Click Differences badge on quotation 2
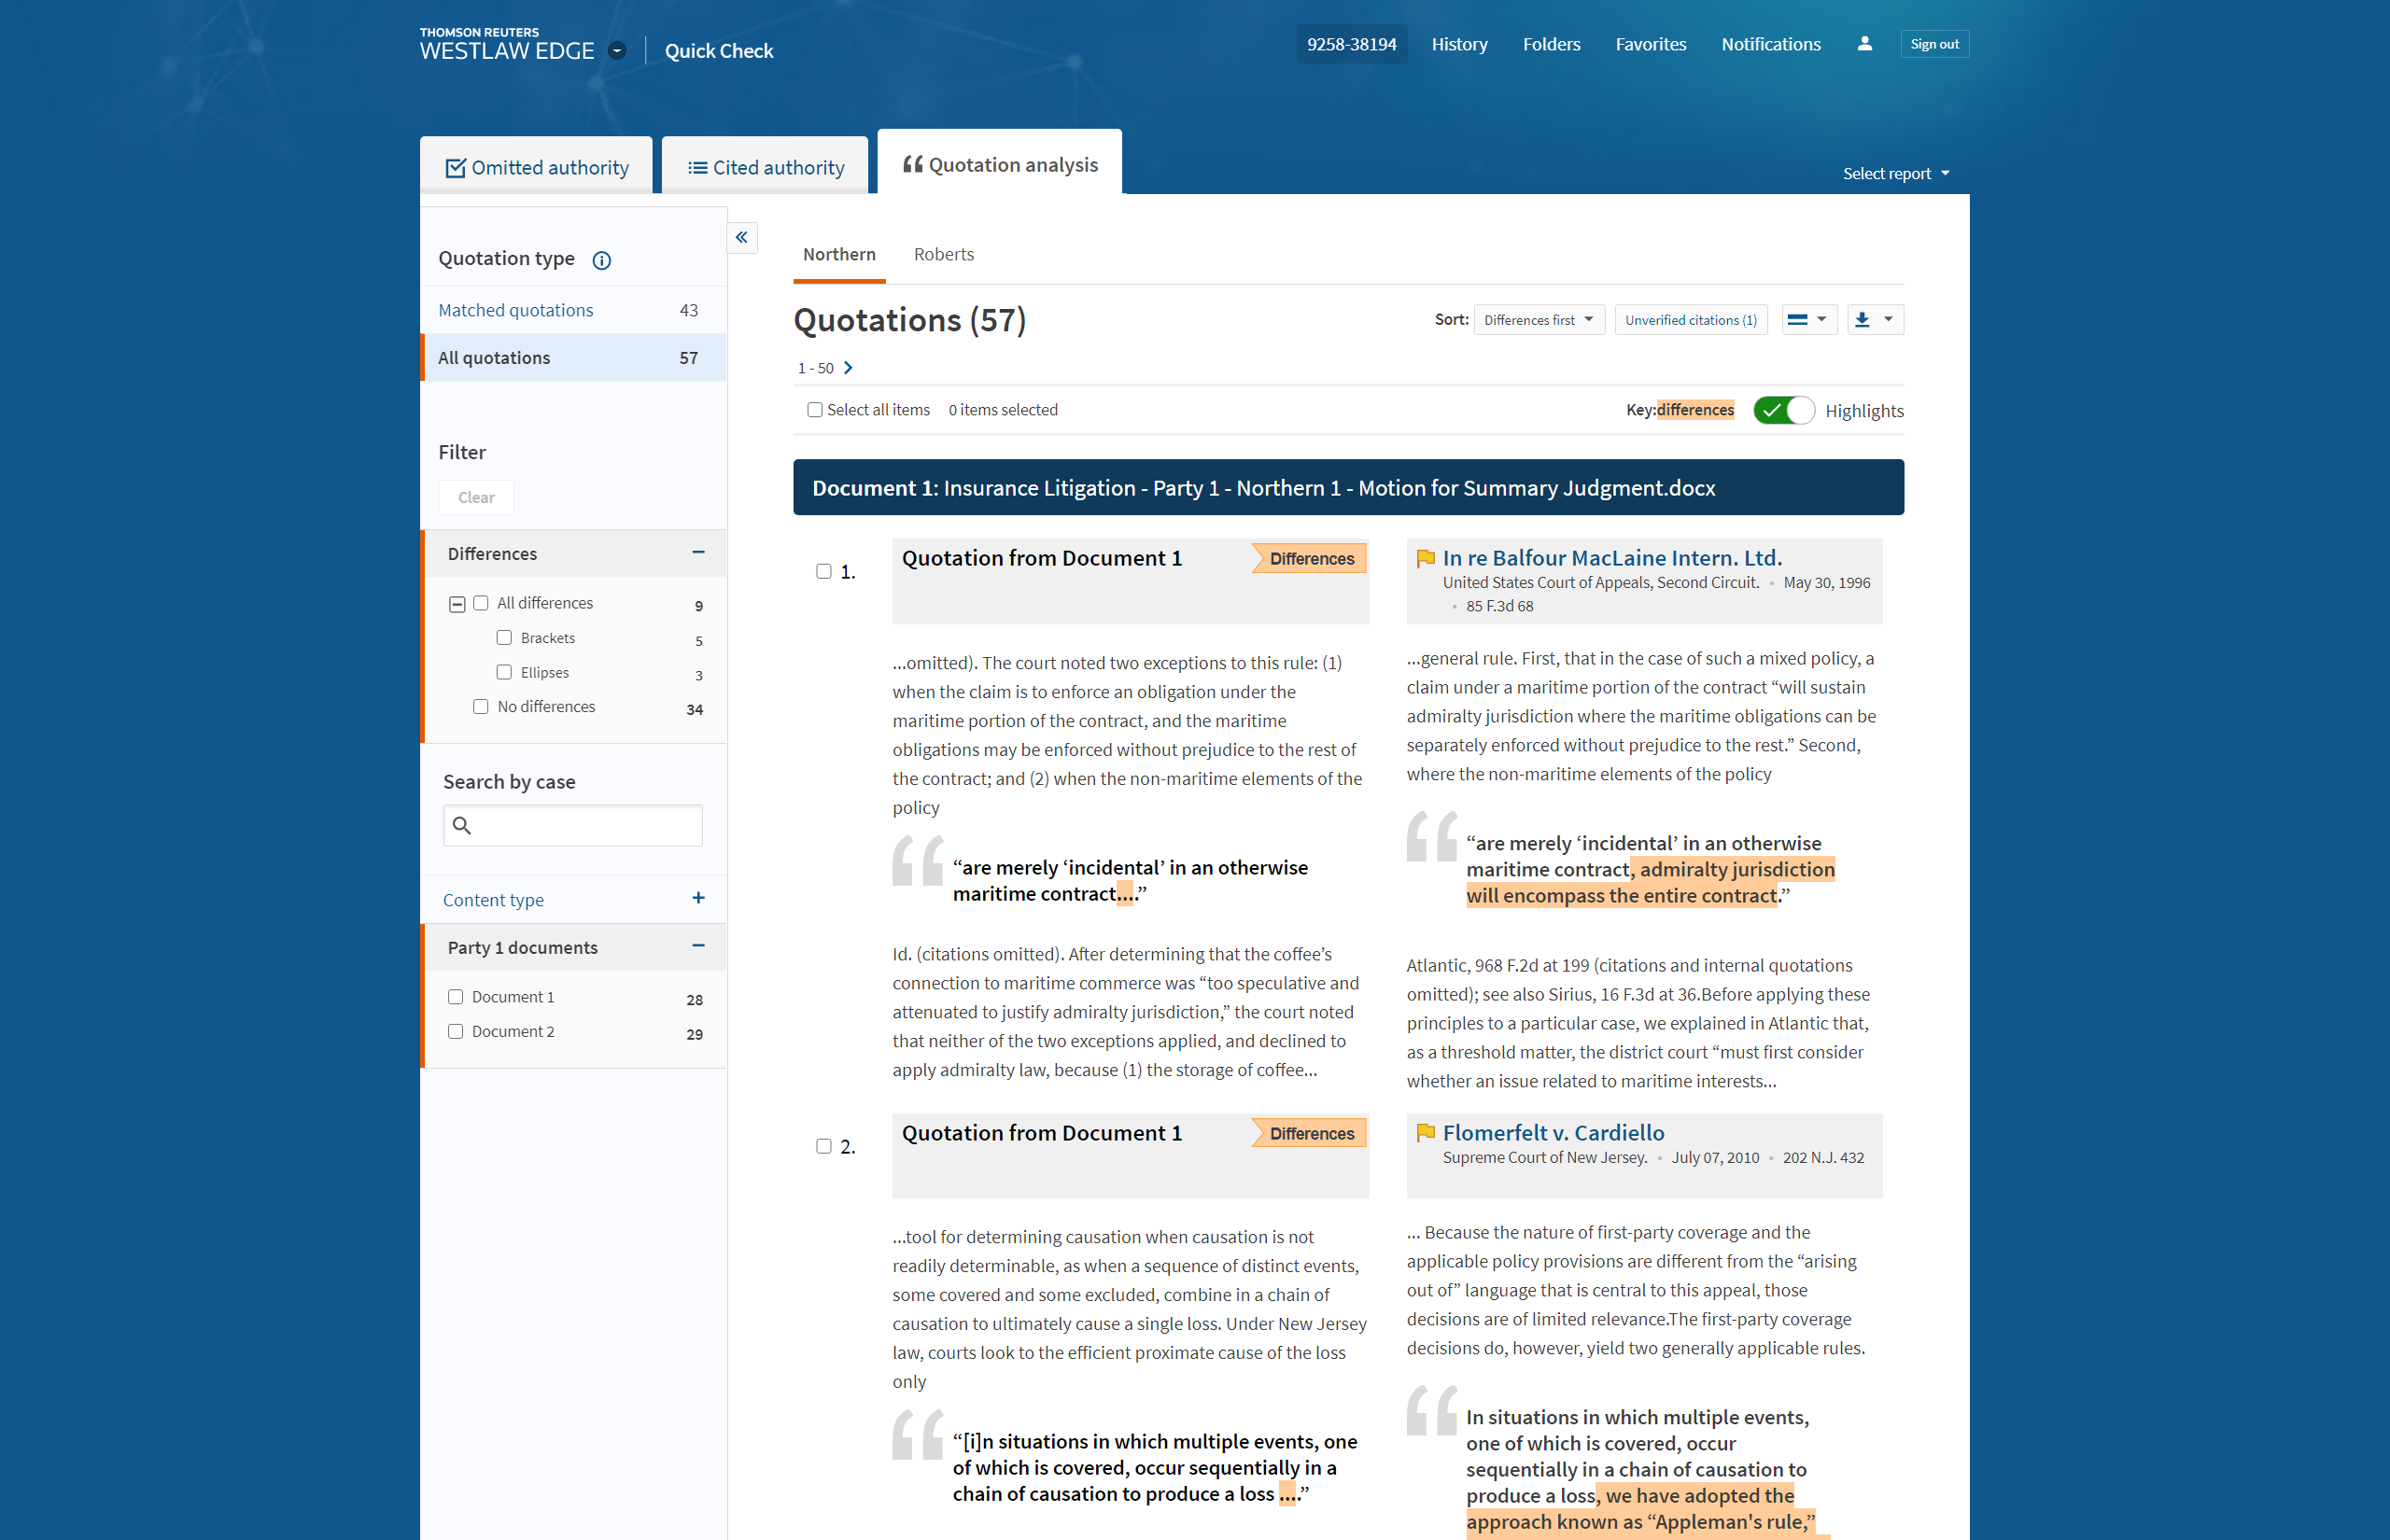Screen dimensions: 2390x1540 tap(1309, 1133)
